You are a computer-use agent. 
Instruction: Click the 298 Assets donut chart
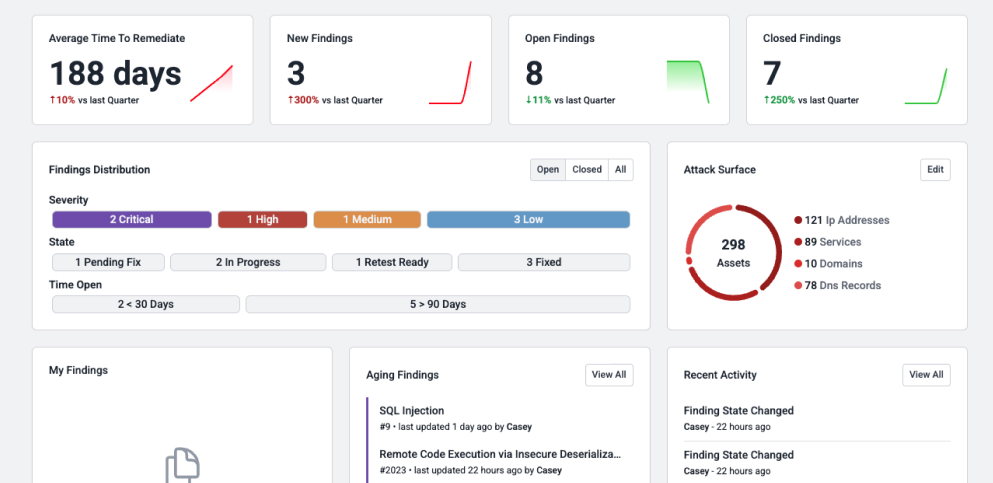click(733, 253)
